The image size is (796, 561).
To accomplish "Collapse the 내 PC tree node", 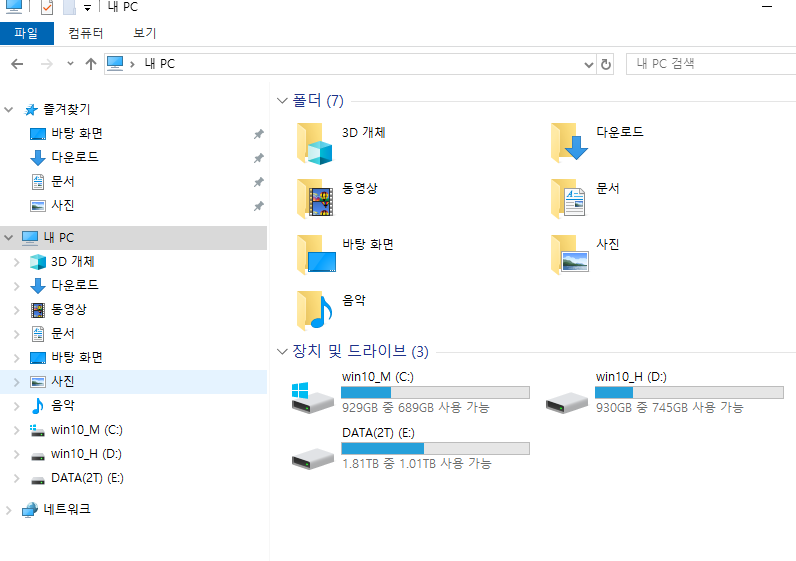I will 8,237.
